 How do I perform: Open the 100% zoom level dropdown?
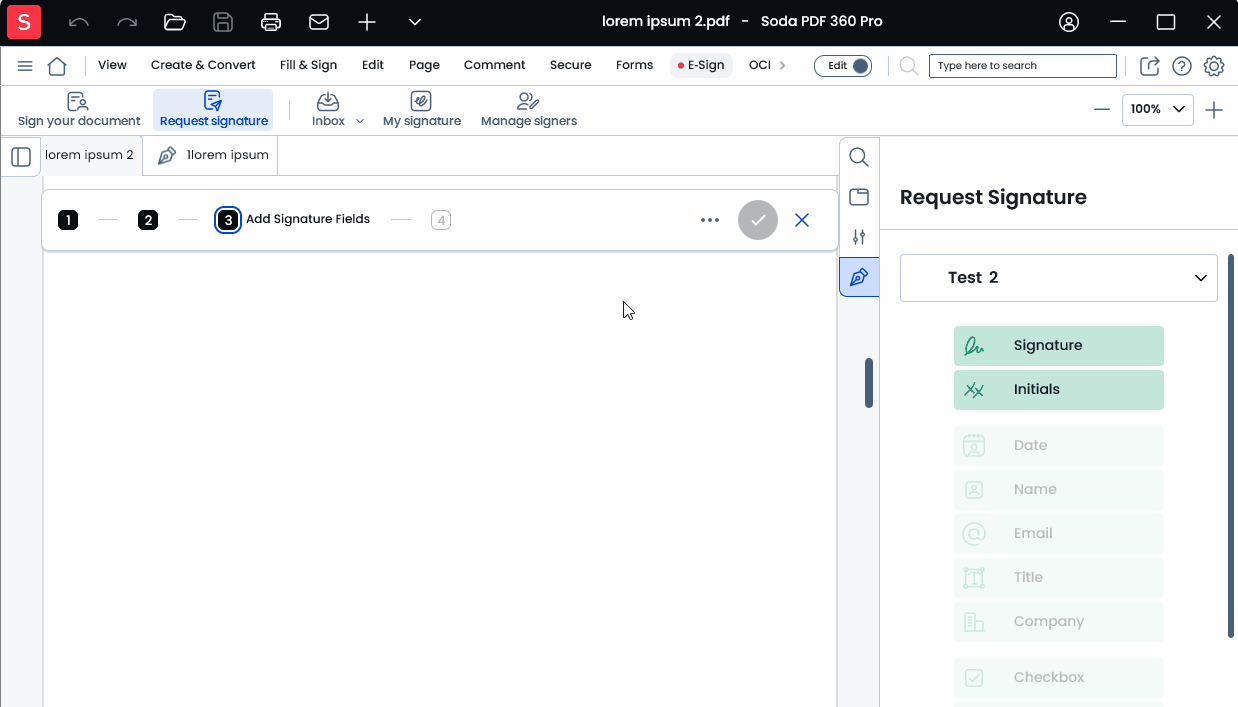[1157, 109]
